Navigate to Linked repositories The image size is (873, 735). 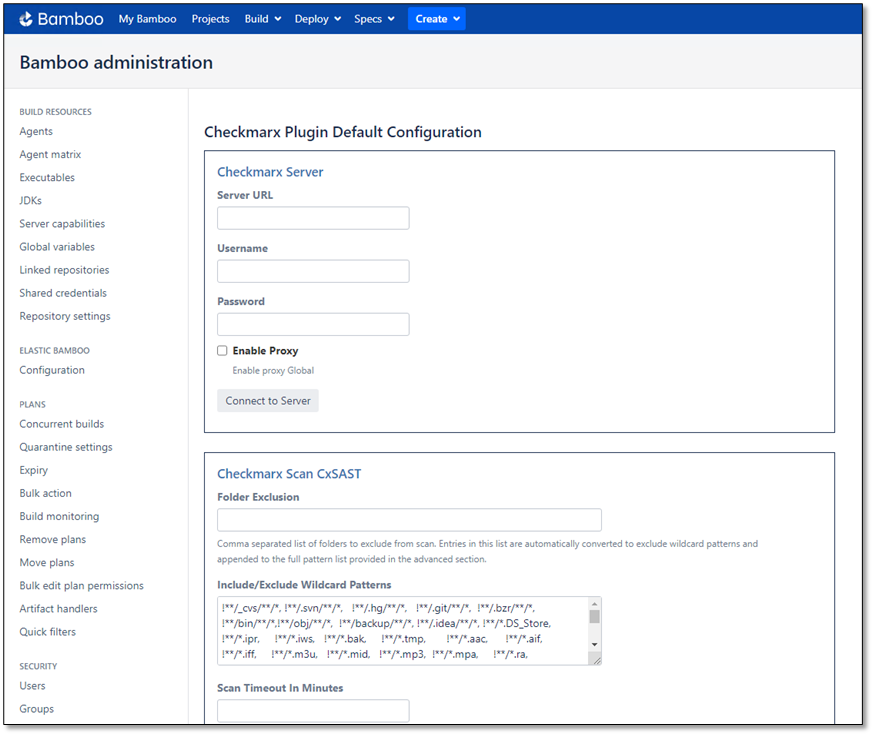click(x=65, y=270)
